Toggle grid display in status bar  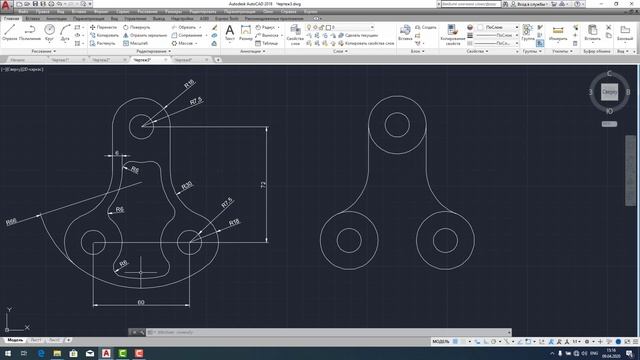(x=455, y=342)
